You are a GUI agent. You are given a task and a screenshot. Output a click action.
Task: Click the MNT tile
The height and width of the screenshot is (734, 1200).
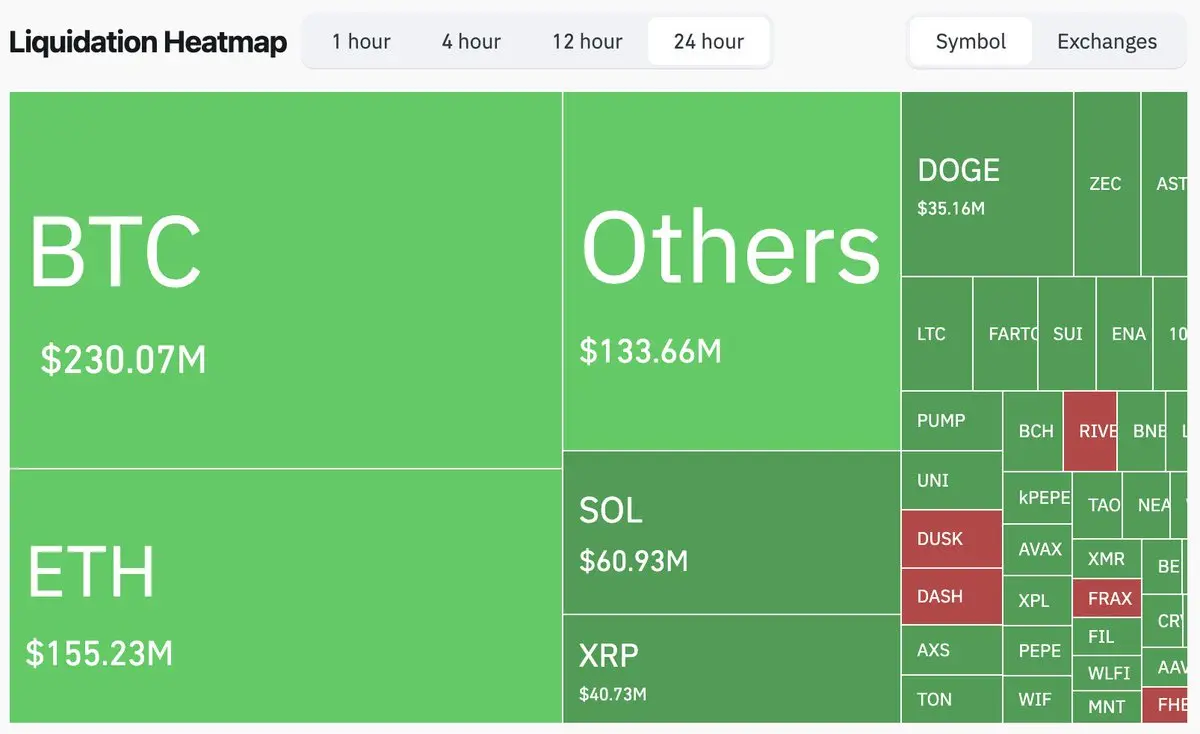click(x=1107, y=707)
